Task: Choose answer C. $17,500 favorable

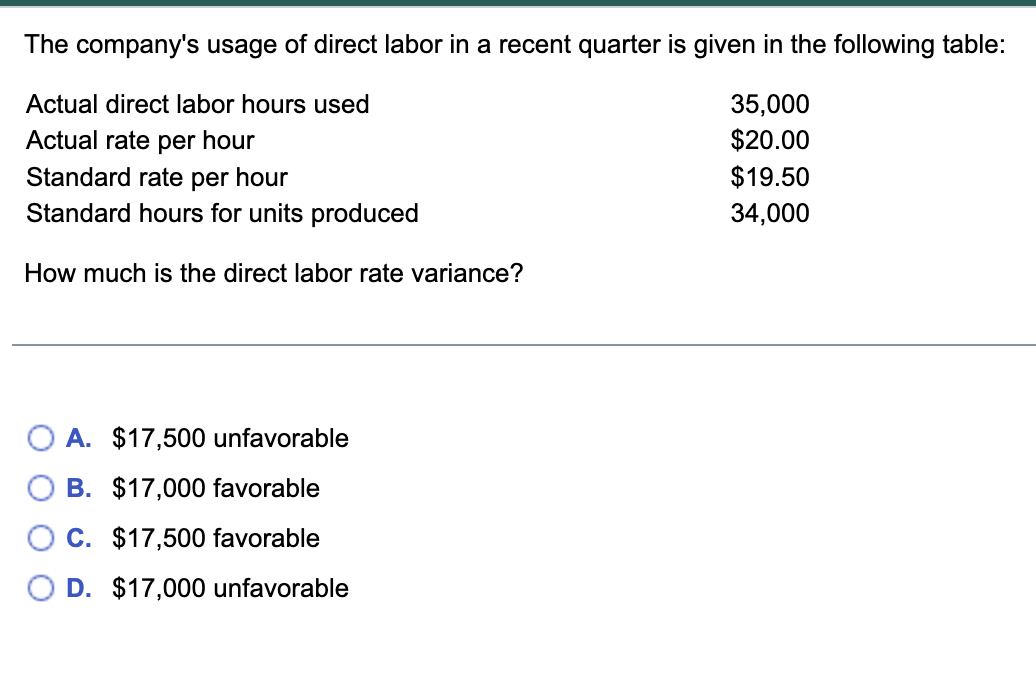Action: (216, 538)
